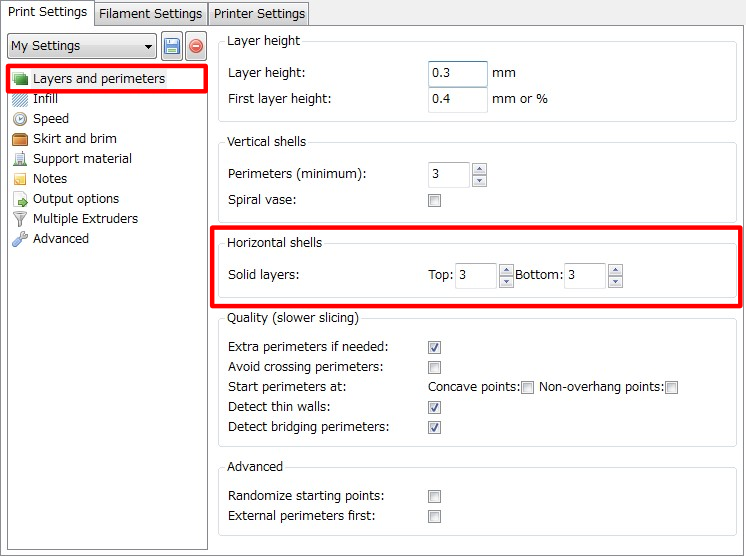Click the red delete preset icon
This screenshot has width=746, height=557.
(x=196, y=46)
